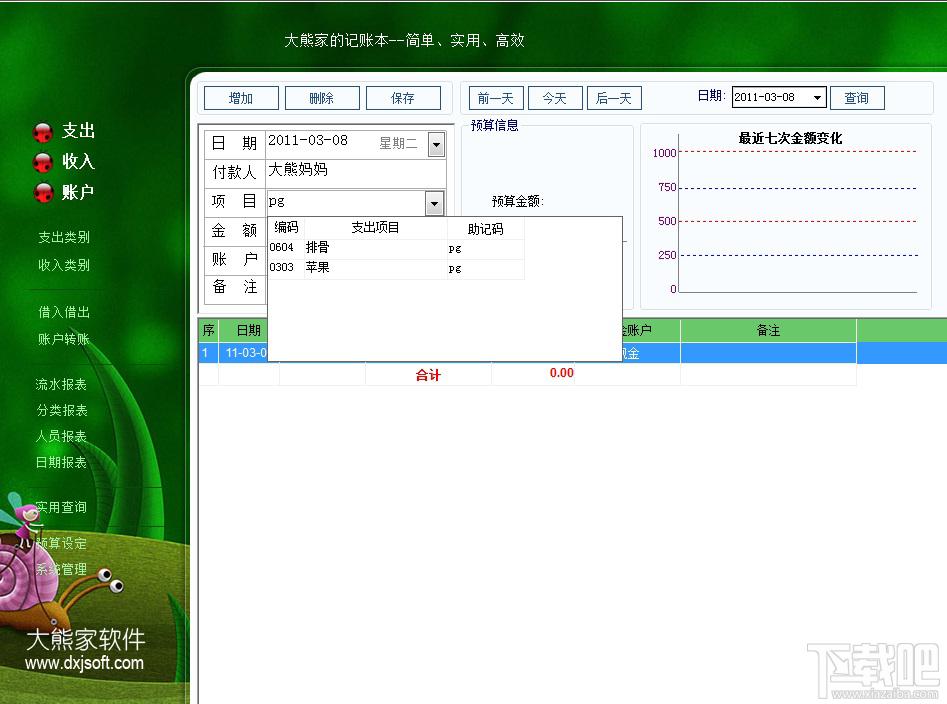
Task: Click the 项目 input containing pg
Action: tap(345, 202)
